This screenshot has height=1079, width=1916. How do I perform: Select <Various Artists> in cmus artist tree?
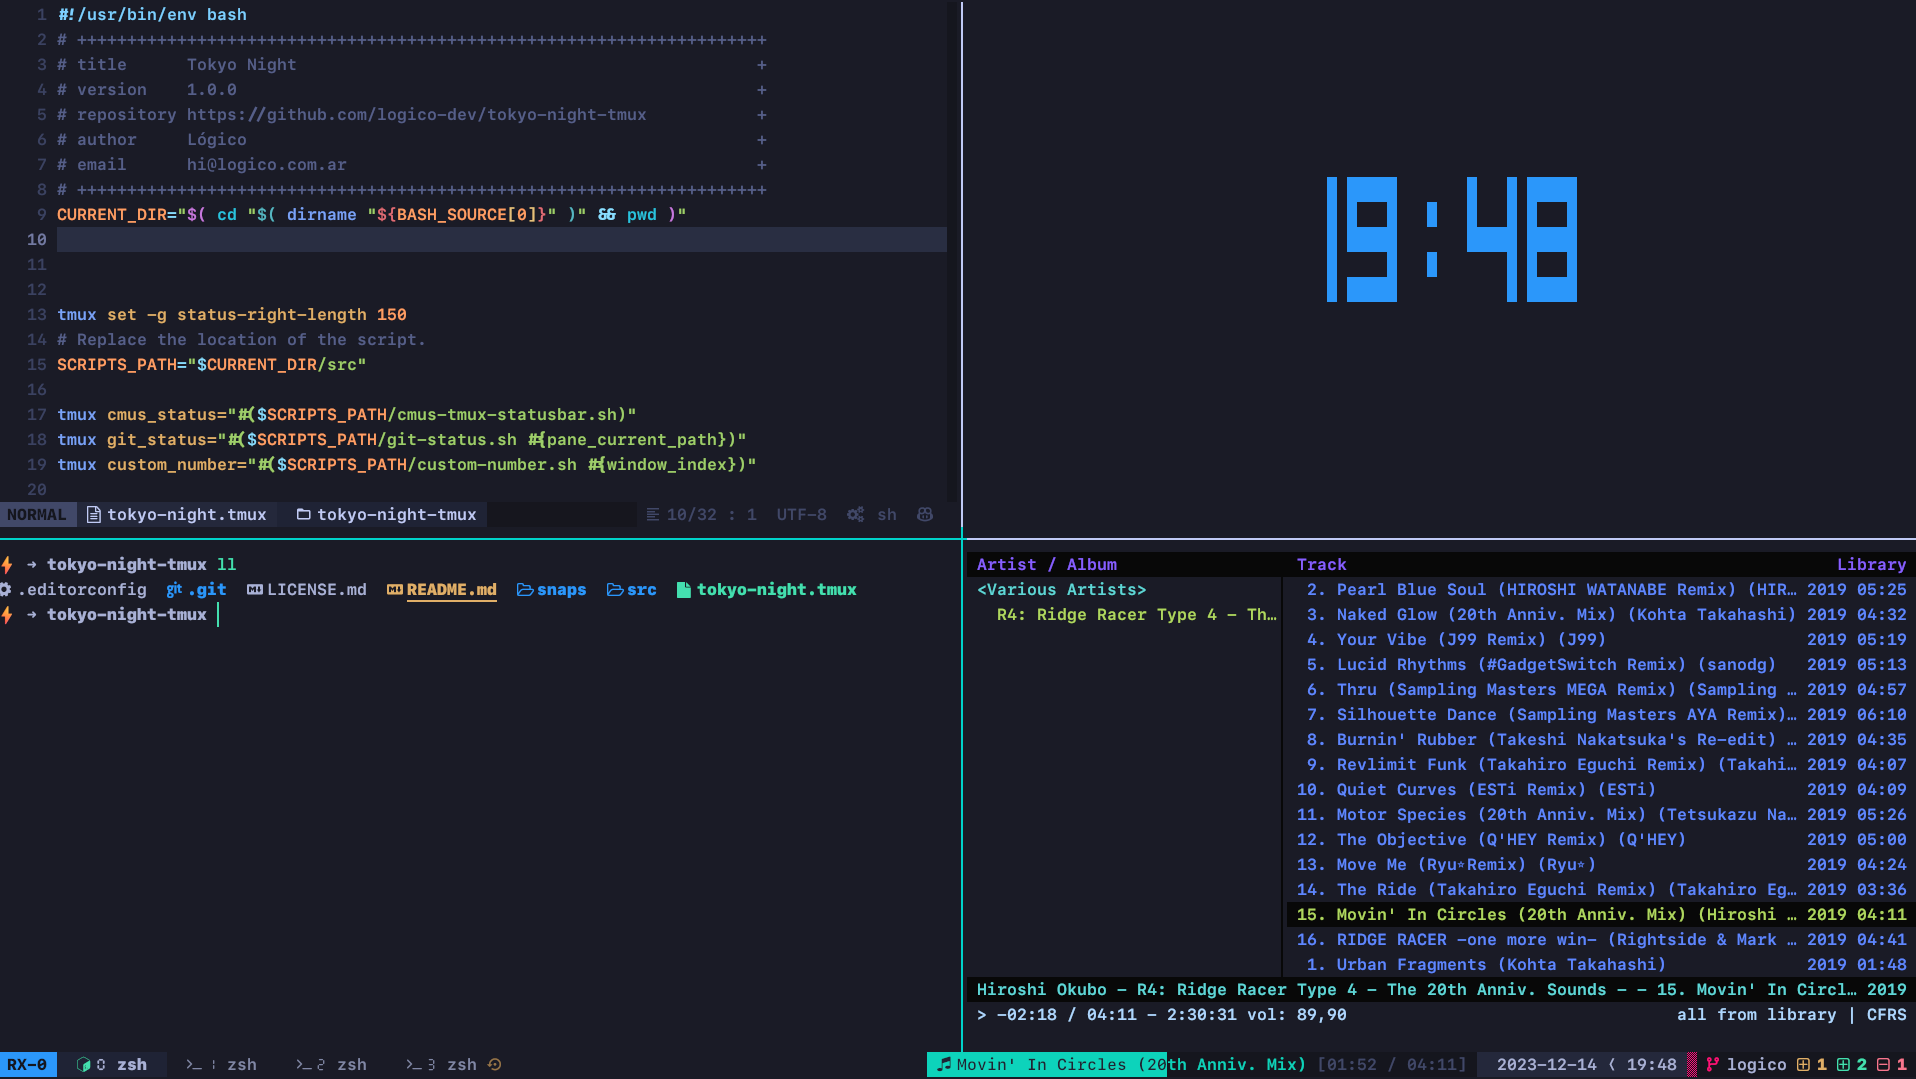[1062, 590]
